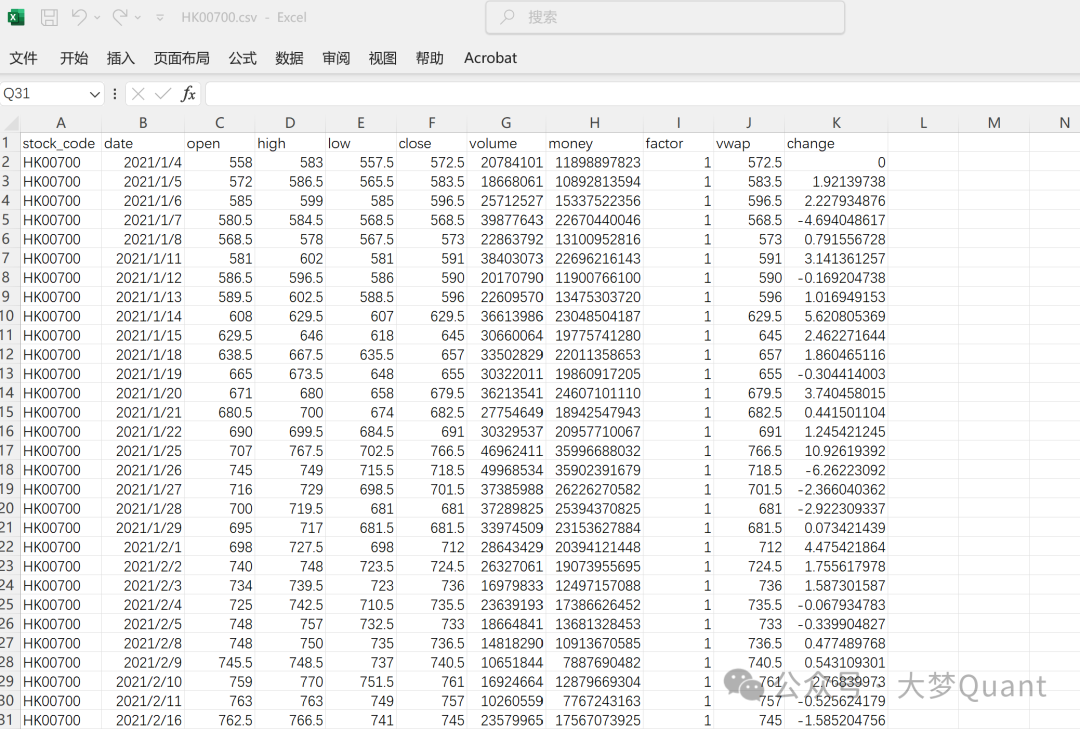Screen dimensions: 1080x729
Task: Select column M header
Action: coord(993,123)
